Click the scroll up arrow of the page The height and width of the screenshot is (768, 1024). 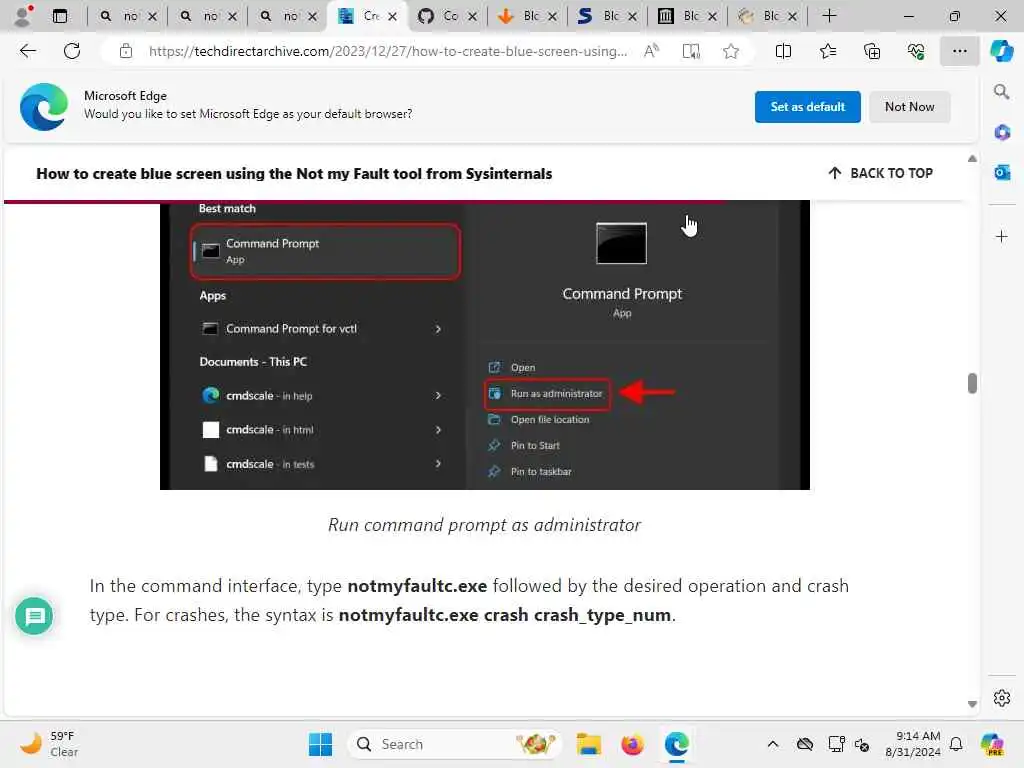(972, 159)
